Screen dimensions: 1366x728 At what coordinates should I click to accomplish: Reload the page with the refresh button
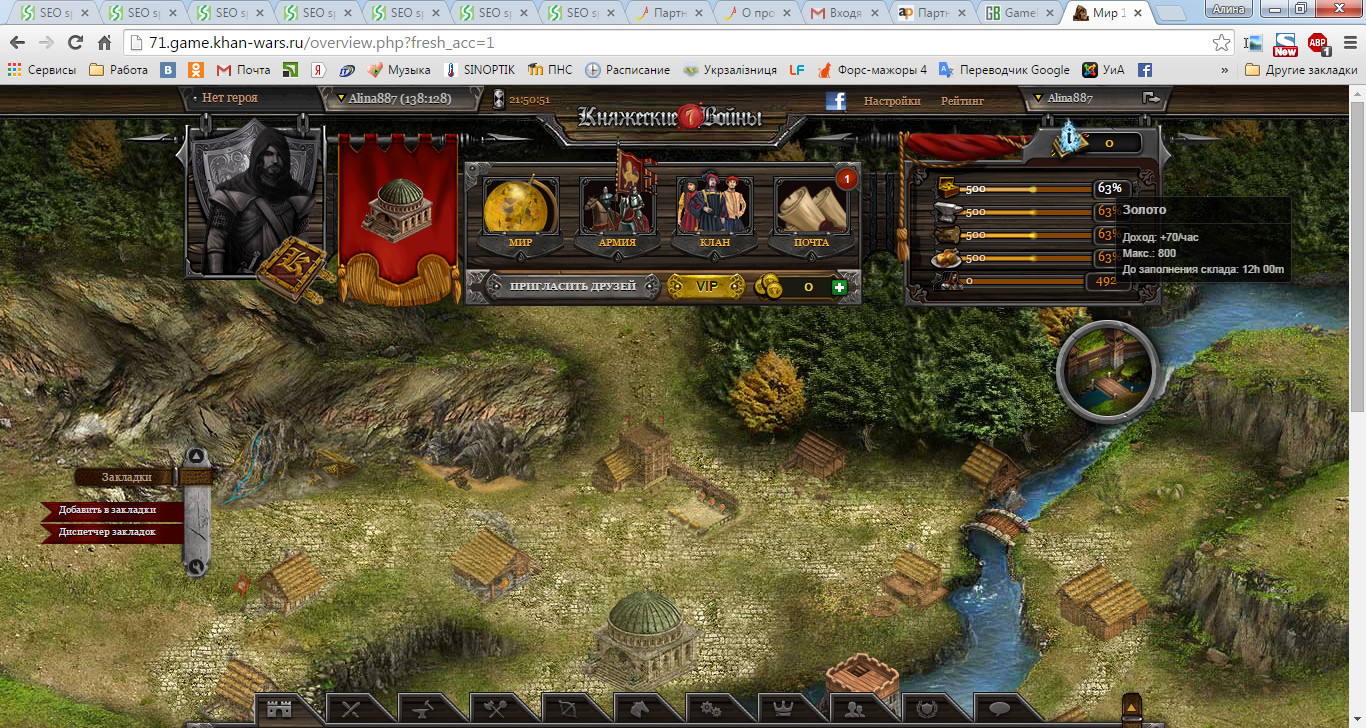click(x=75, y=44)
